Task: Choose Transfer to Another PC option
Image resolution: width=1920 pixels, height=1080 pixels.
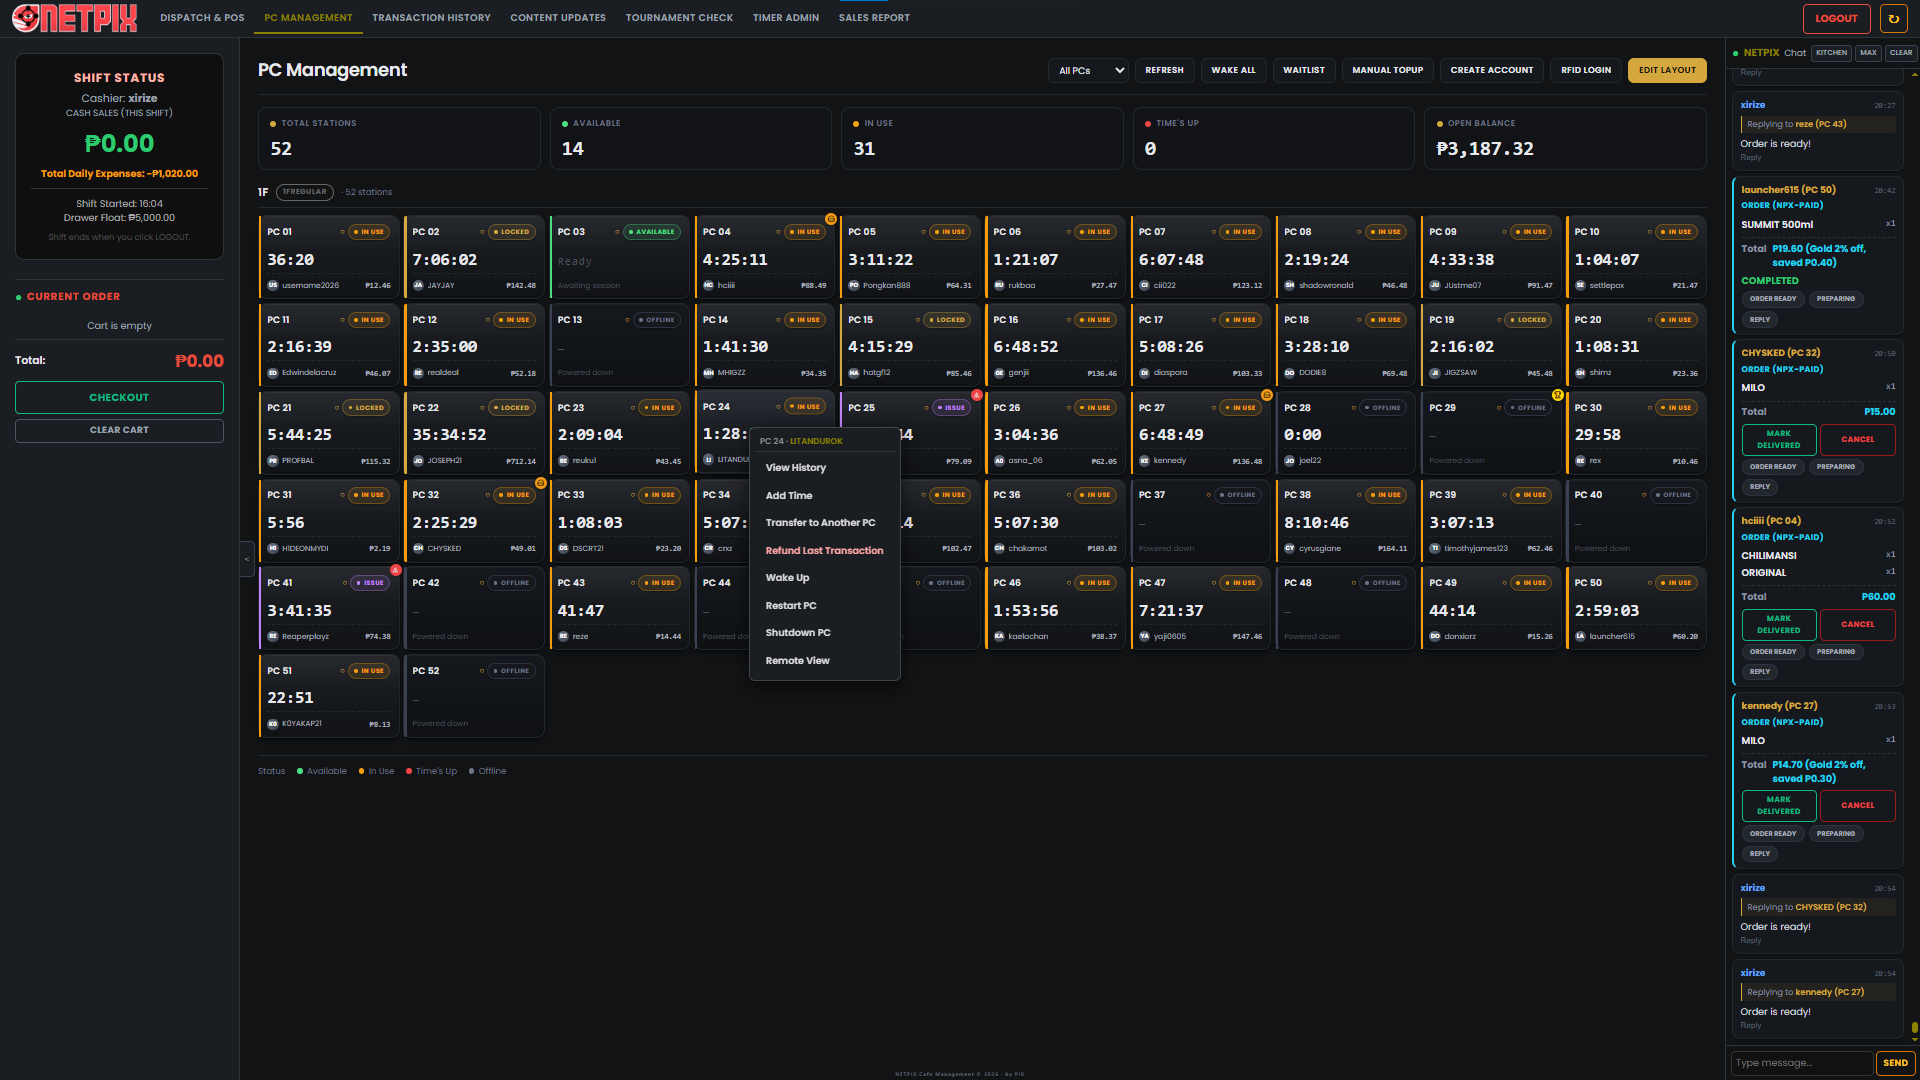Action: click(820, 523)
